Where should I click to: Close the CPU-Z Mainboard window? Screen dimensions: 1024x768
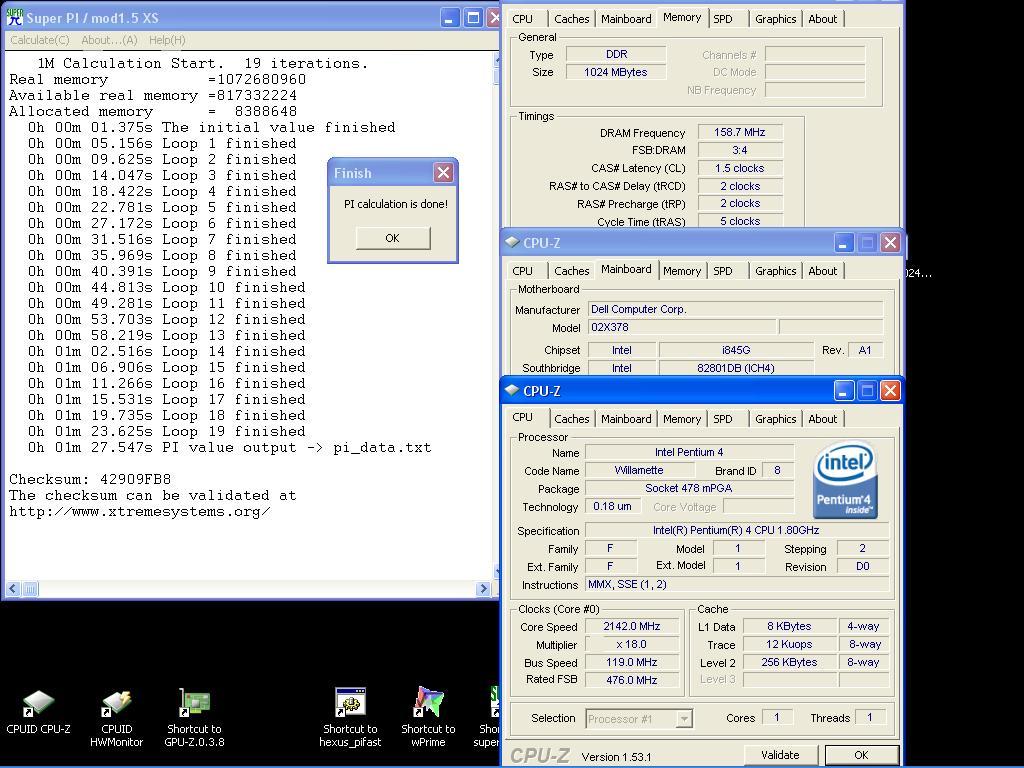890,243
